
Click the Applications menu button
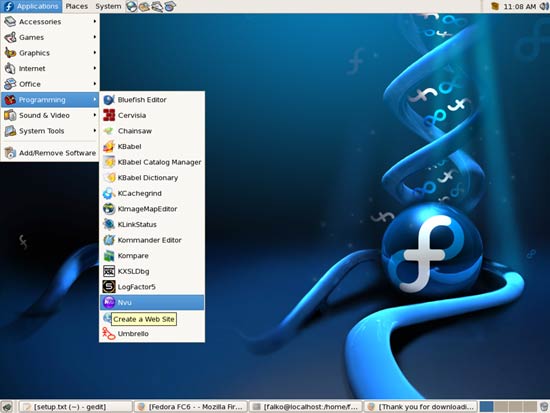click(x=31, y=6)
